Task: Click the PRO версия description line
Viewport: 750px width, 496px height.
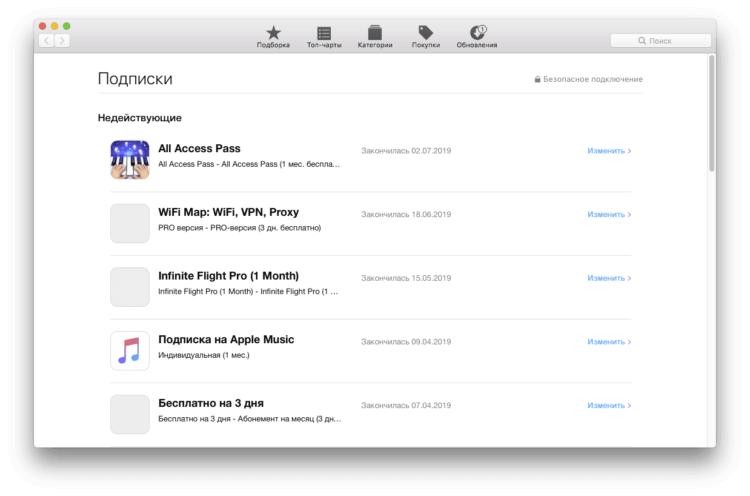Action: click(x=240, y=228)
